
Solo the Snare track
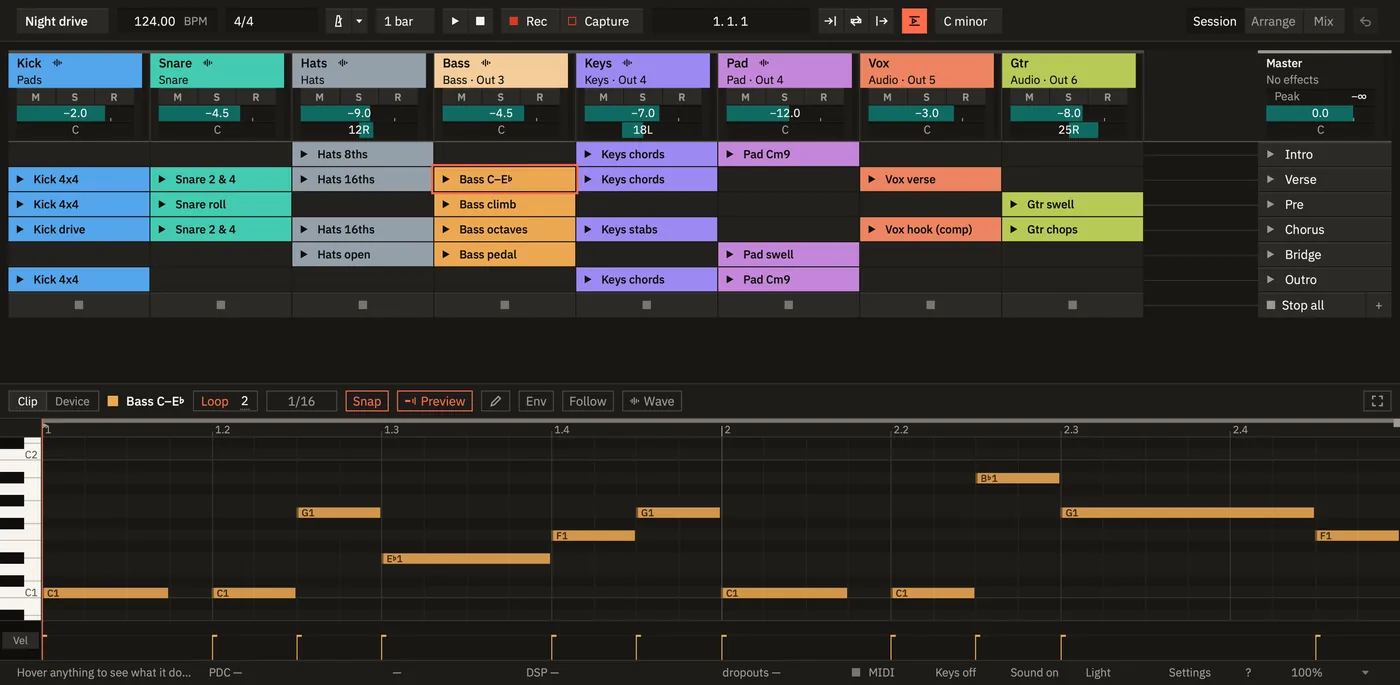[x=216, y=97]
